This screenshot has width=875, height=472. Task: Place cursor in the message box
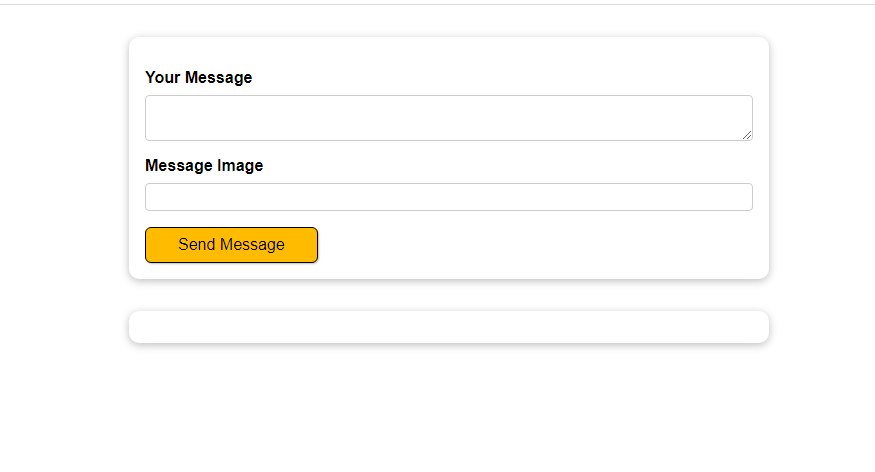tap(448, 118)
